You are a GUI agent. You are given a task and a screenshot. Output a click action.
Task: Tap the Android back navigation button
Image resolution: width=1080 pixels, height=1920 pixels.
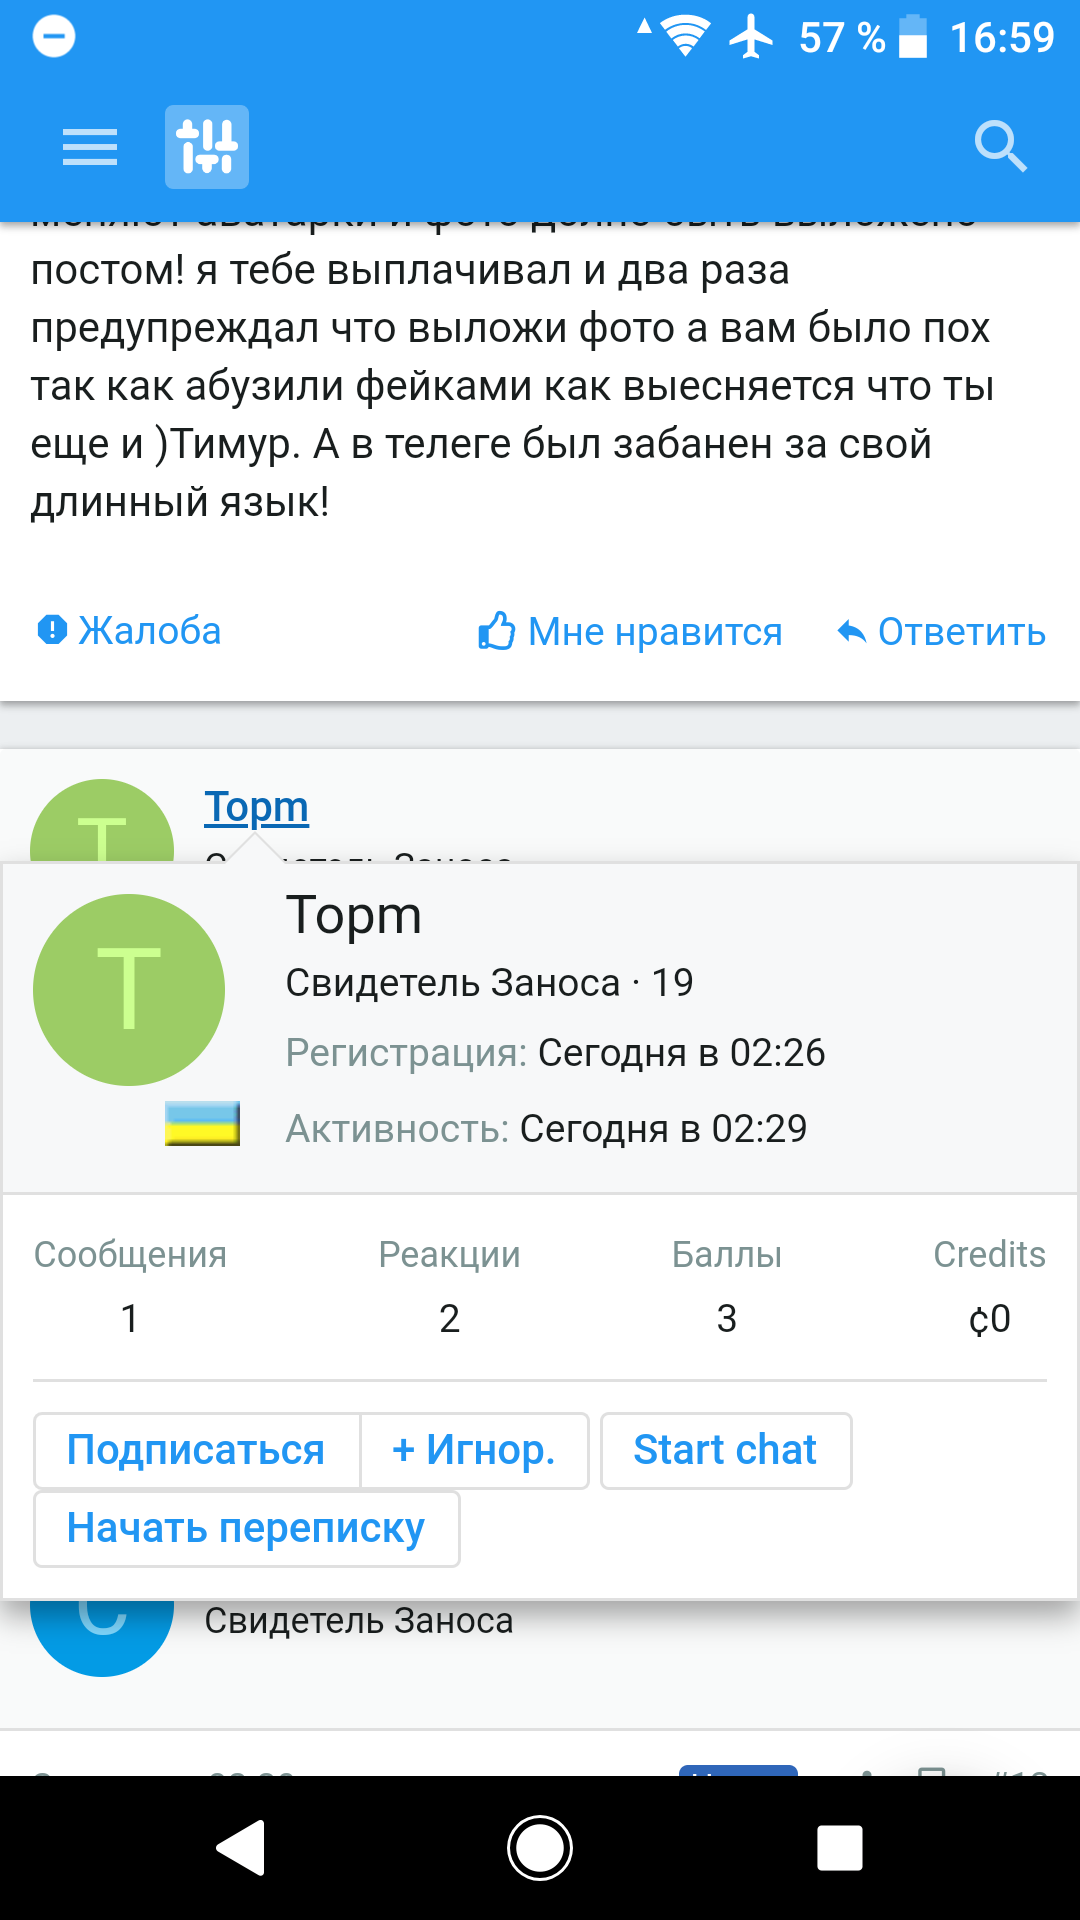click(x=241, y=1847)
